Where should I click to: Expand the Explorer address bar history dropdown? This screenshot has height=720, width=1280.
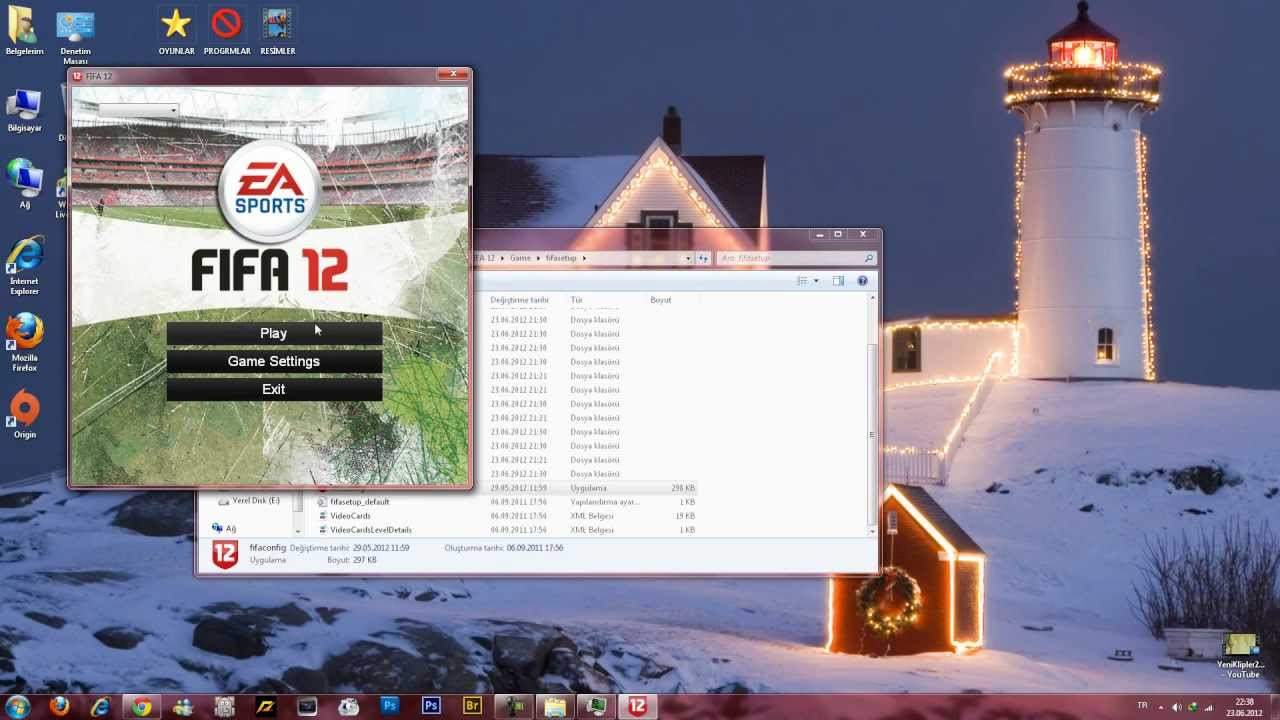688,258
